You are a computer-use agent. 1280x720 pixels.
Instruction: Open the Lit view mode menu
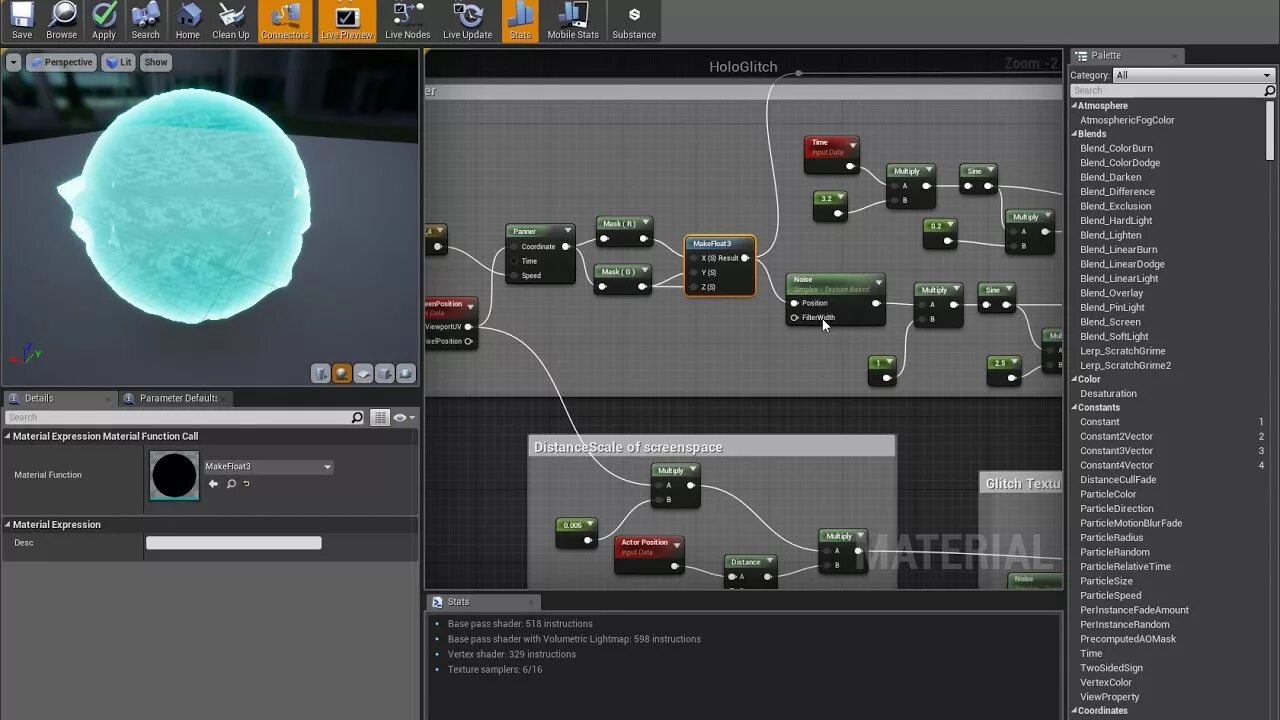[x=118, y=62]
